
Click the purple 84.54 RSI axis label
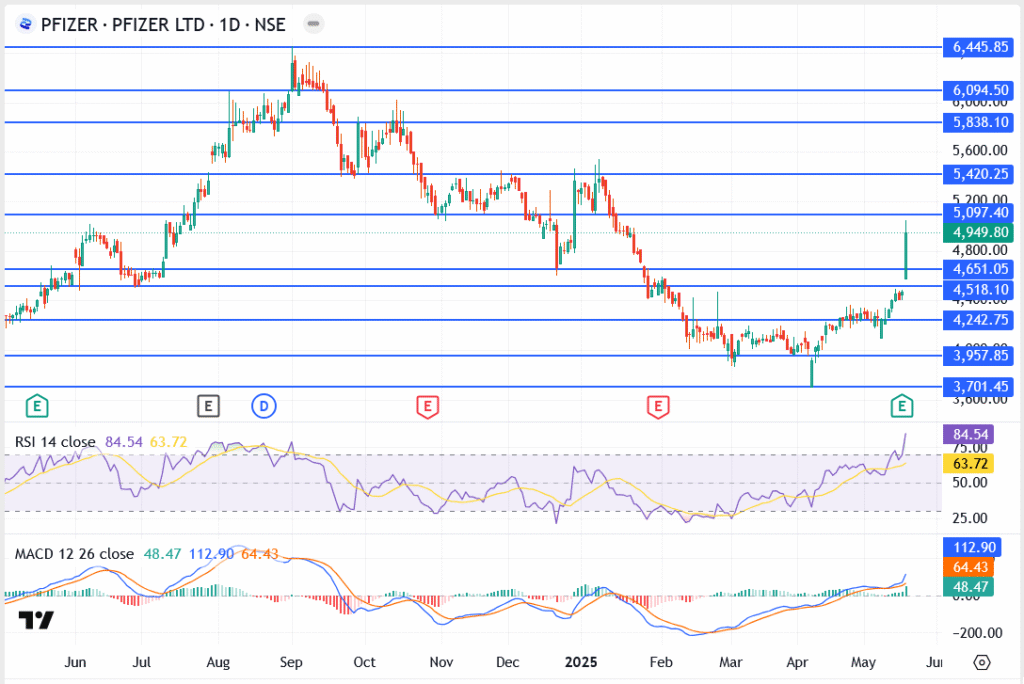click(970, 434)
